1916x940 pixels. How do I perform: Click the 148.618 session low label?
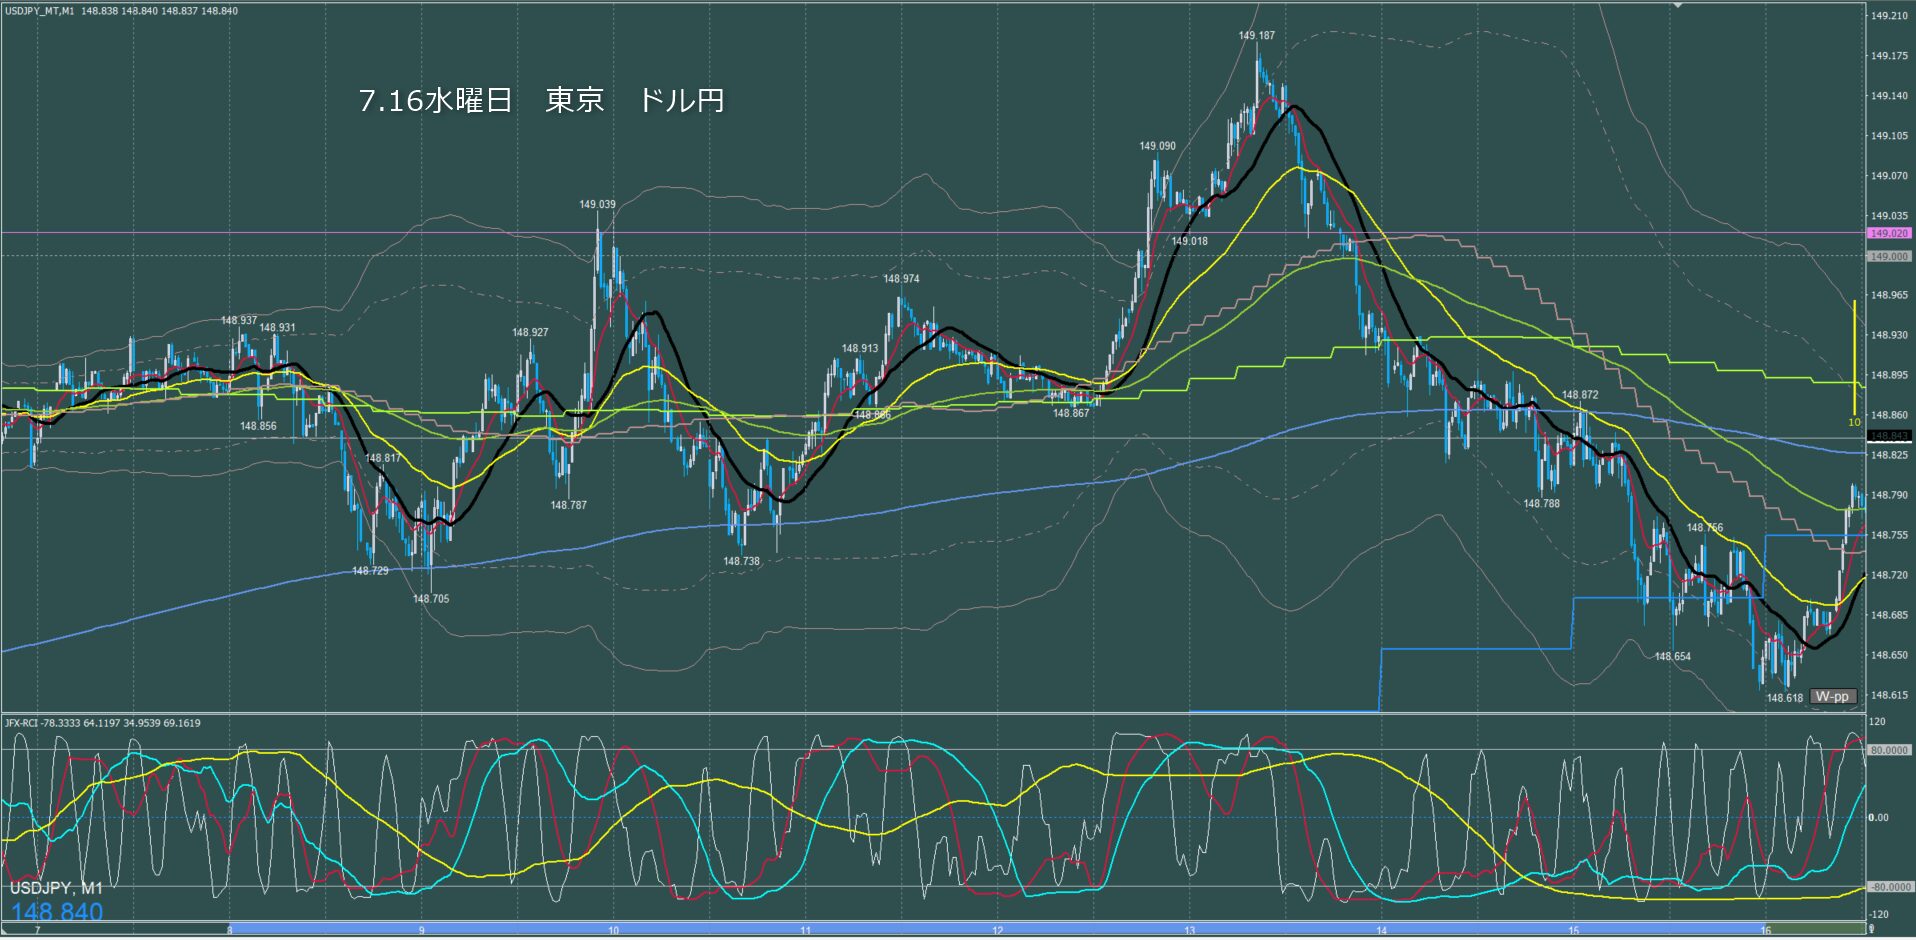(x=1784, y=698)
